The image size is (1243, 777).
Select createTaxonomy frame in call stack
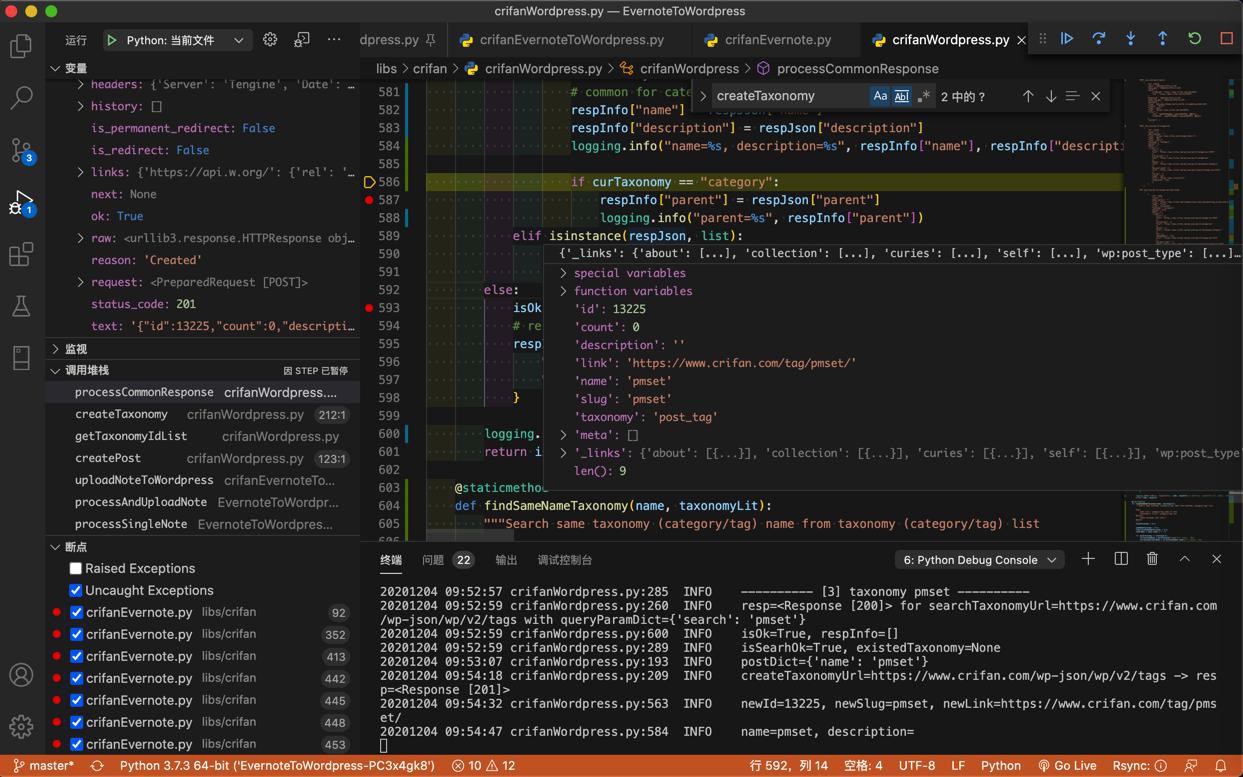[121, 414]
